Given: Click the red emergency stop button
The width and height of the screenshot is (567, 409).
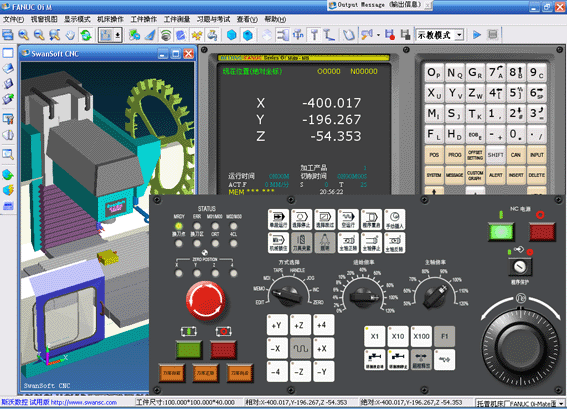Looking at the screenshot, I should pos(205,300).
